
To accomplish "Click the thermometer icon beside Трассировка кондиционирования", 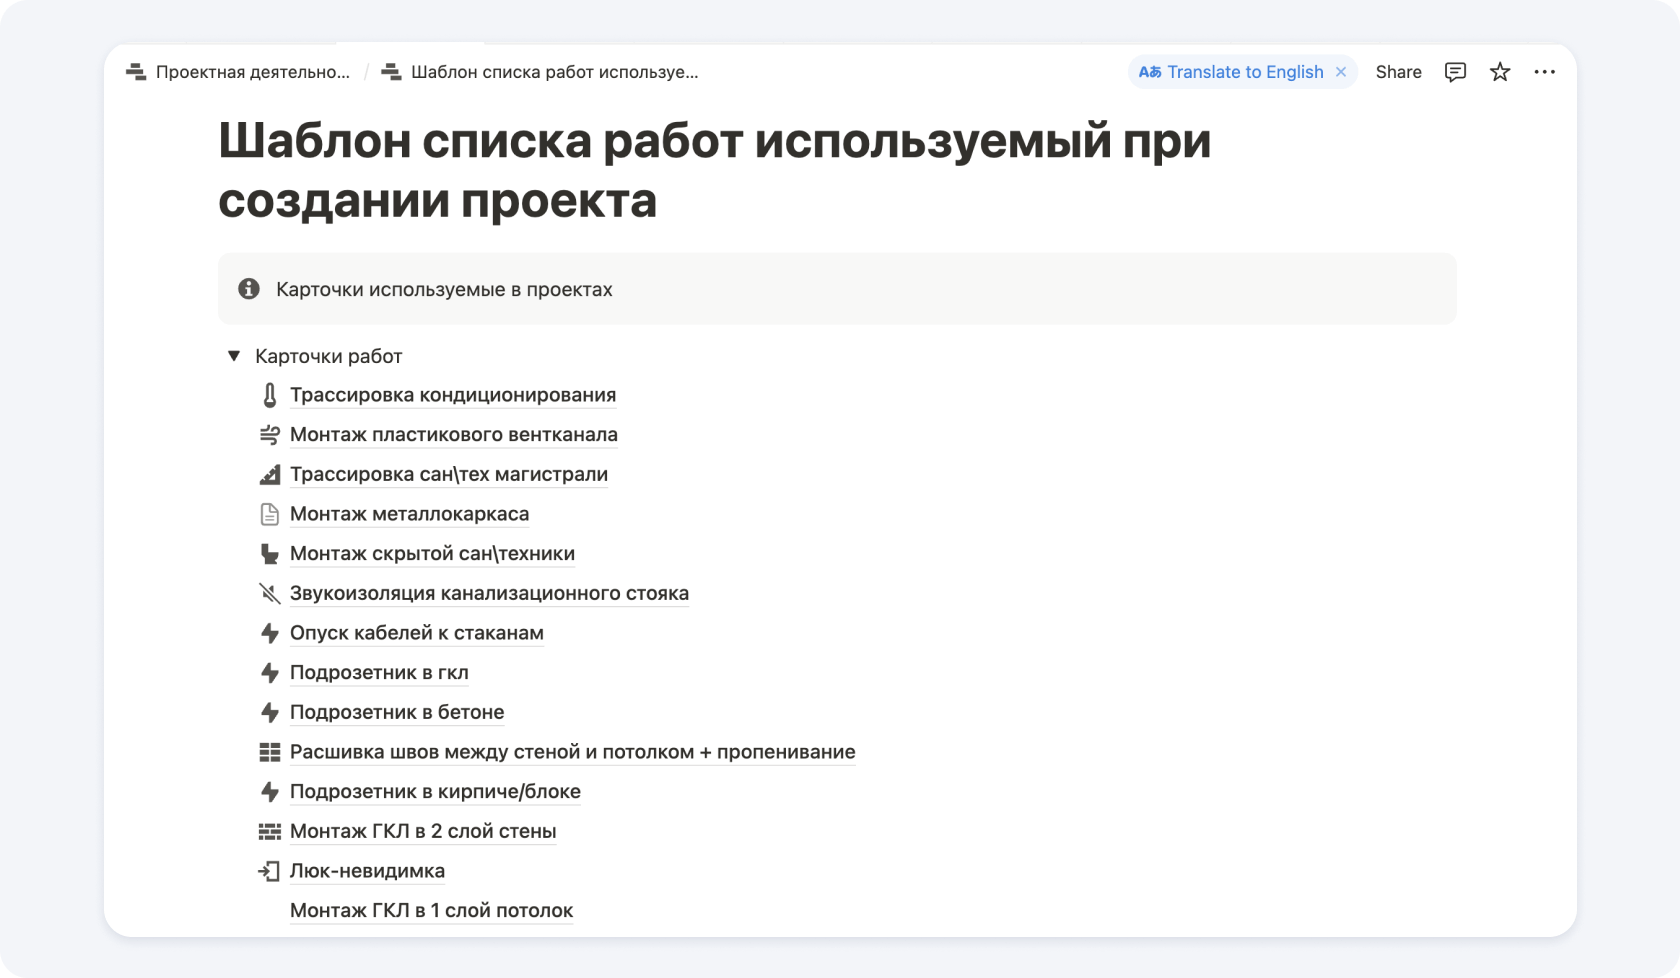I will [269, 395].
